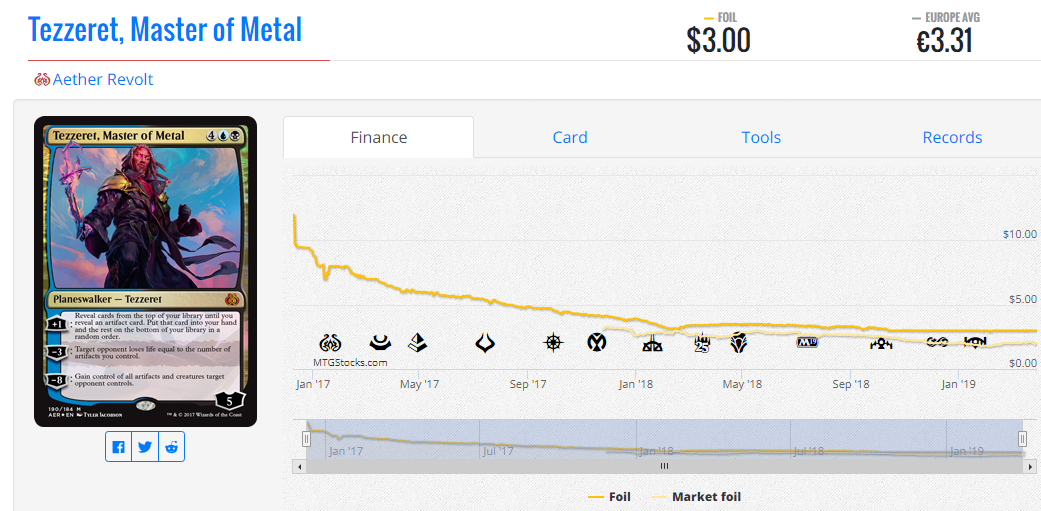Viewport: 1041px width, 511px height.
Task: Share card on Facebook
Action: pyautogui.click(x=118, y=447)
